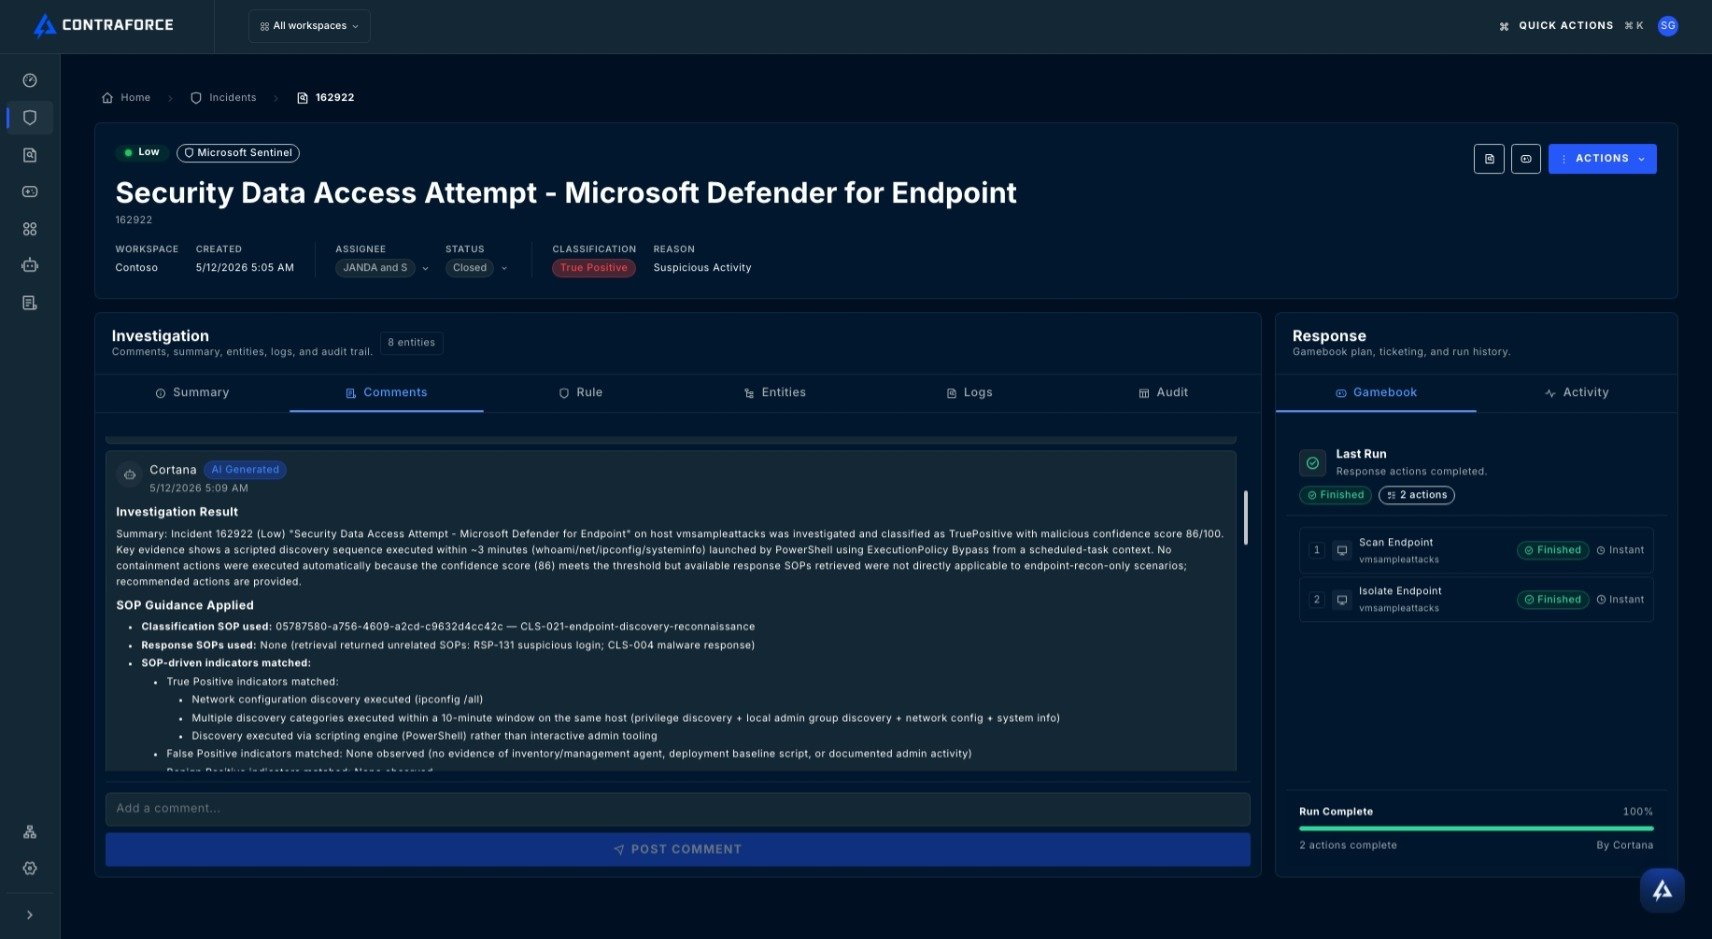
Task: Switch to the Summary tab
Action: (x=192, y=393)
